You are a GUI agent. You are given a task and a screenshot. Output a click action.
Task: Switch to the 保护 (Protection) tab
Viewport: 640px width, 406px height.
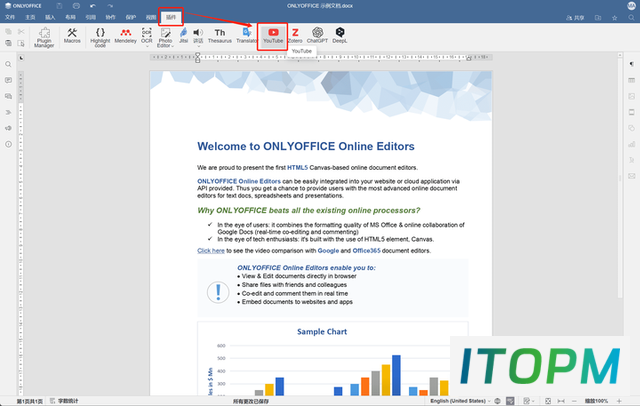pos(131,17)
